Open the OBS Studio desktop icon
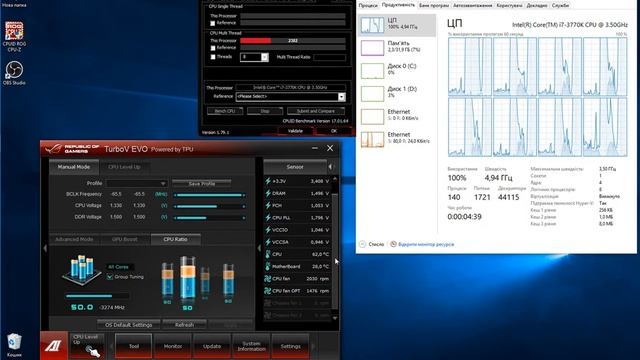Viewport: 640px width, 360px height. [x=14, y=73]
